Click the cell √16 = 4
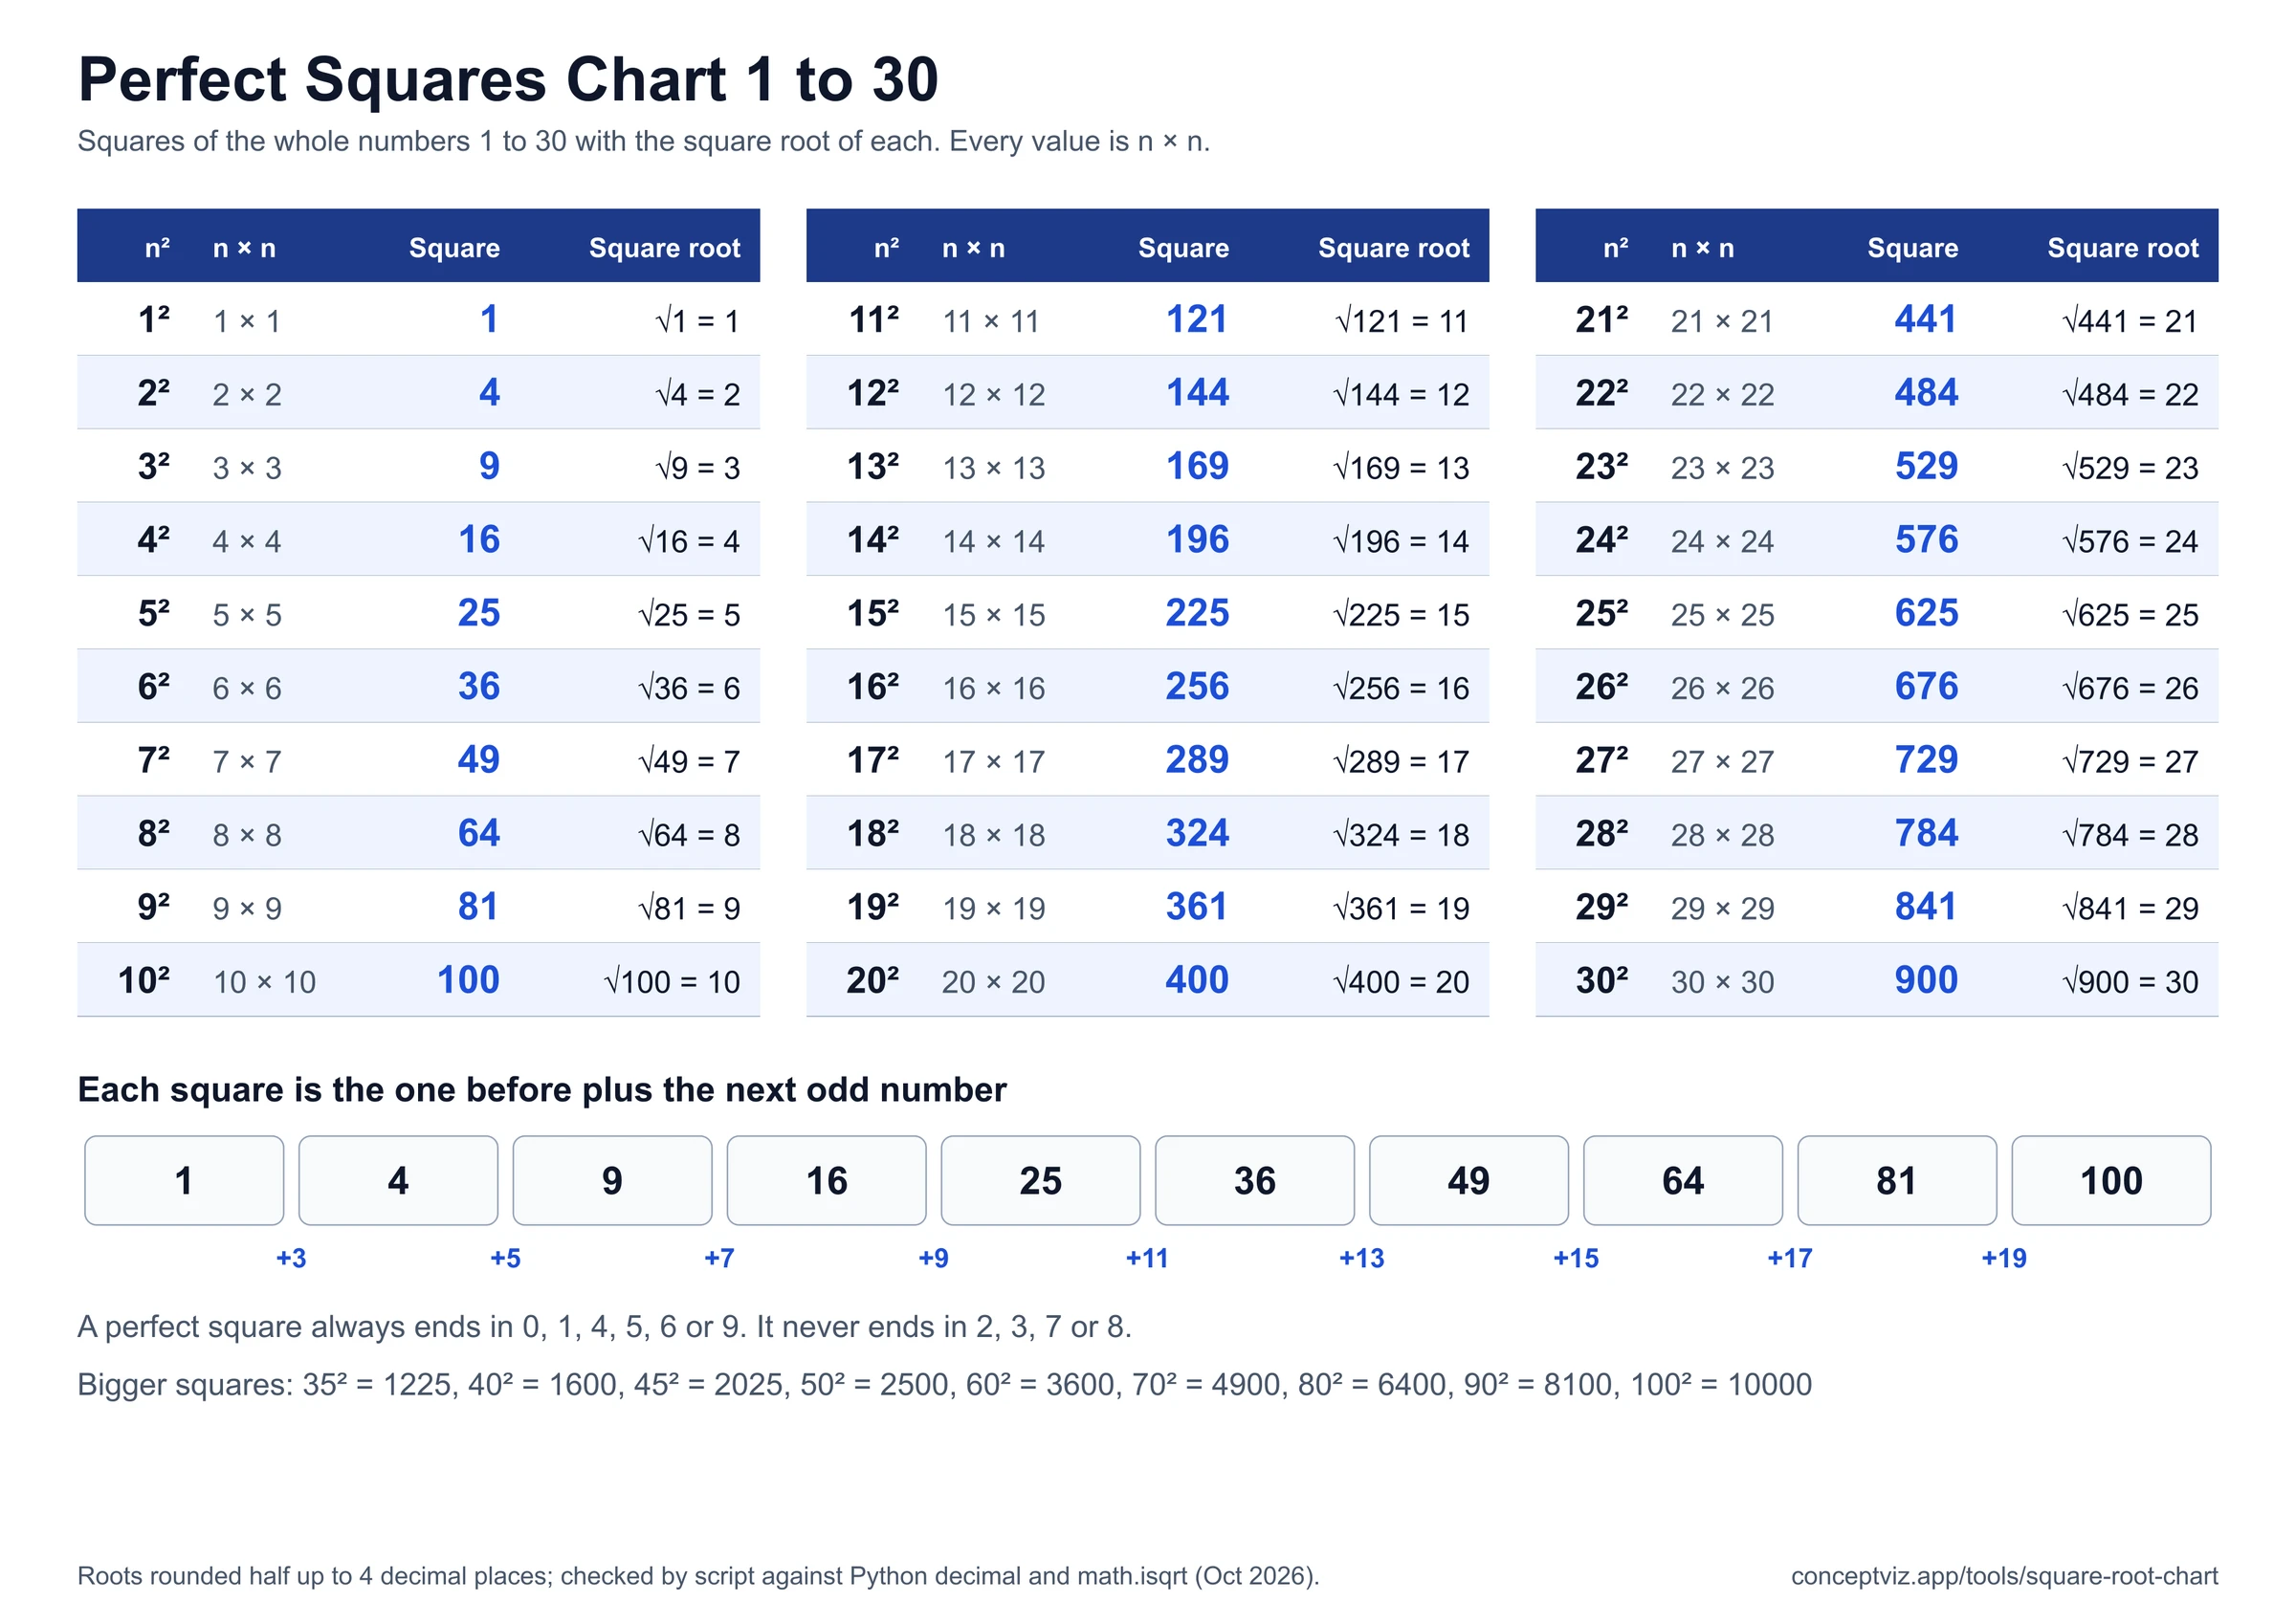The width and height of the screenshot is (2296, 1623). (689, 541)
